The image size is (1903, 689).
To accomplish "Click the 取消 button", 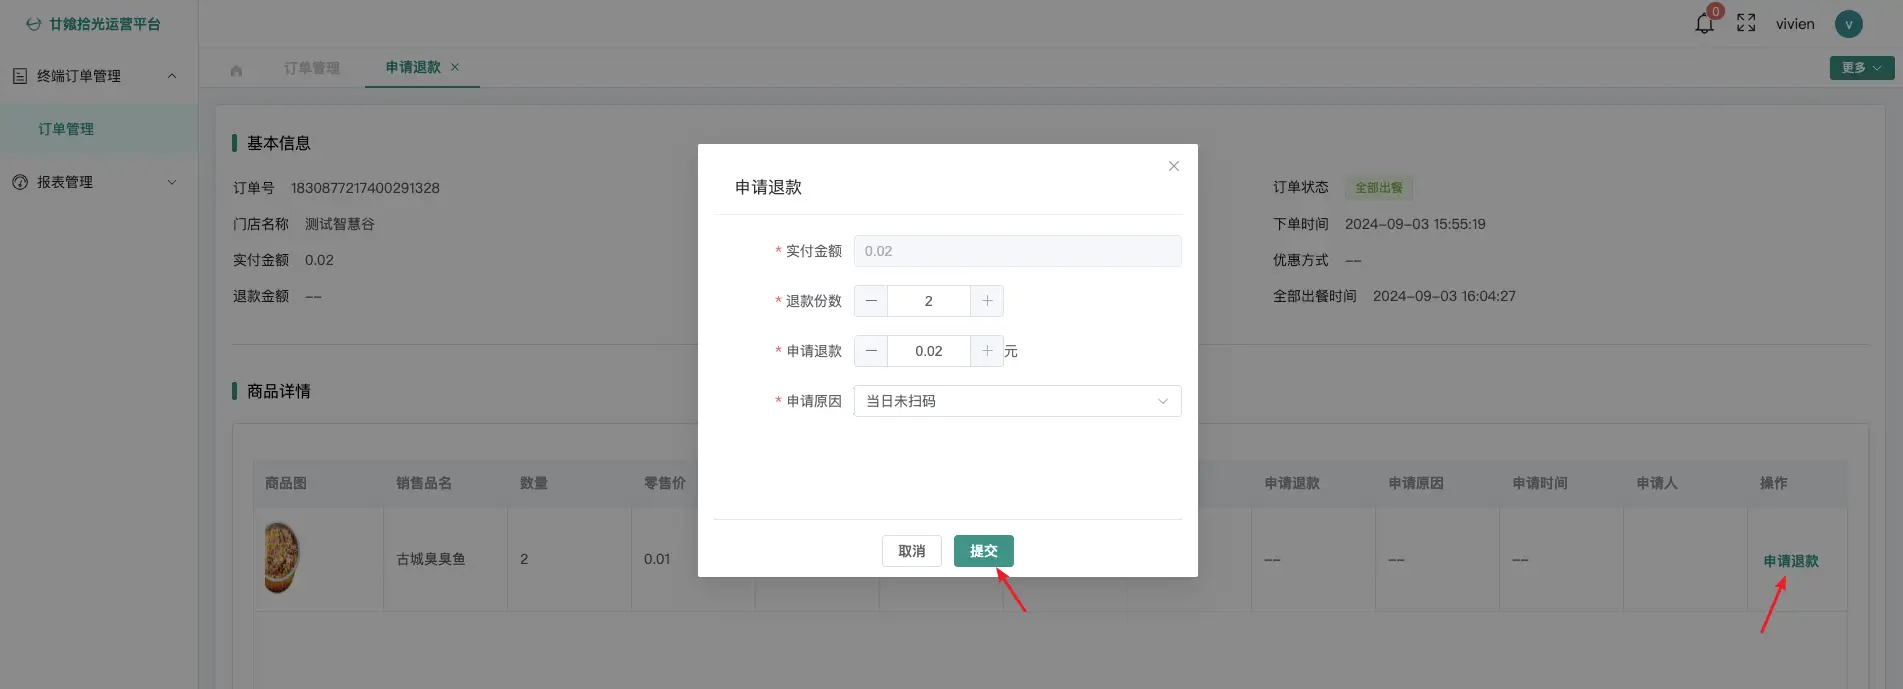I will (x=912, y=551).
